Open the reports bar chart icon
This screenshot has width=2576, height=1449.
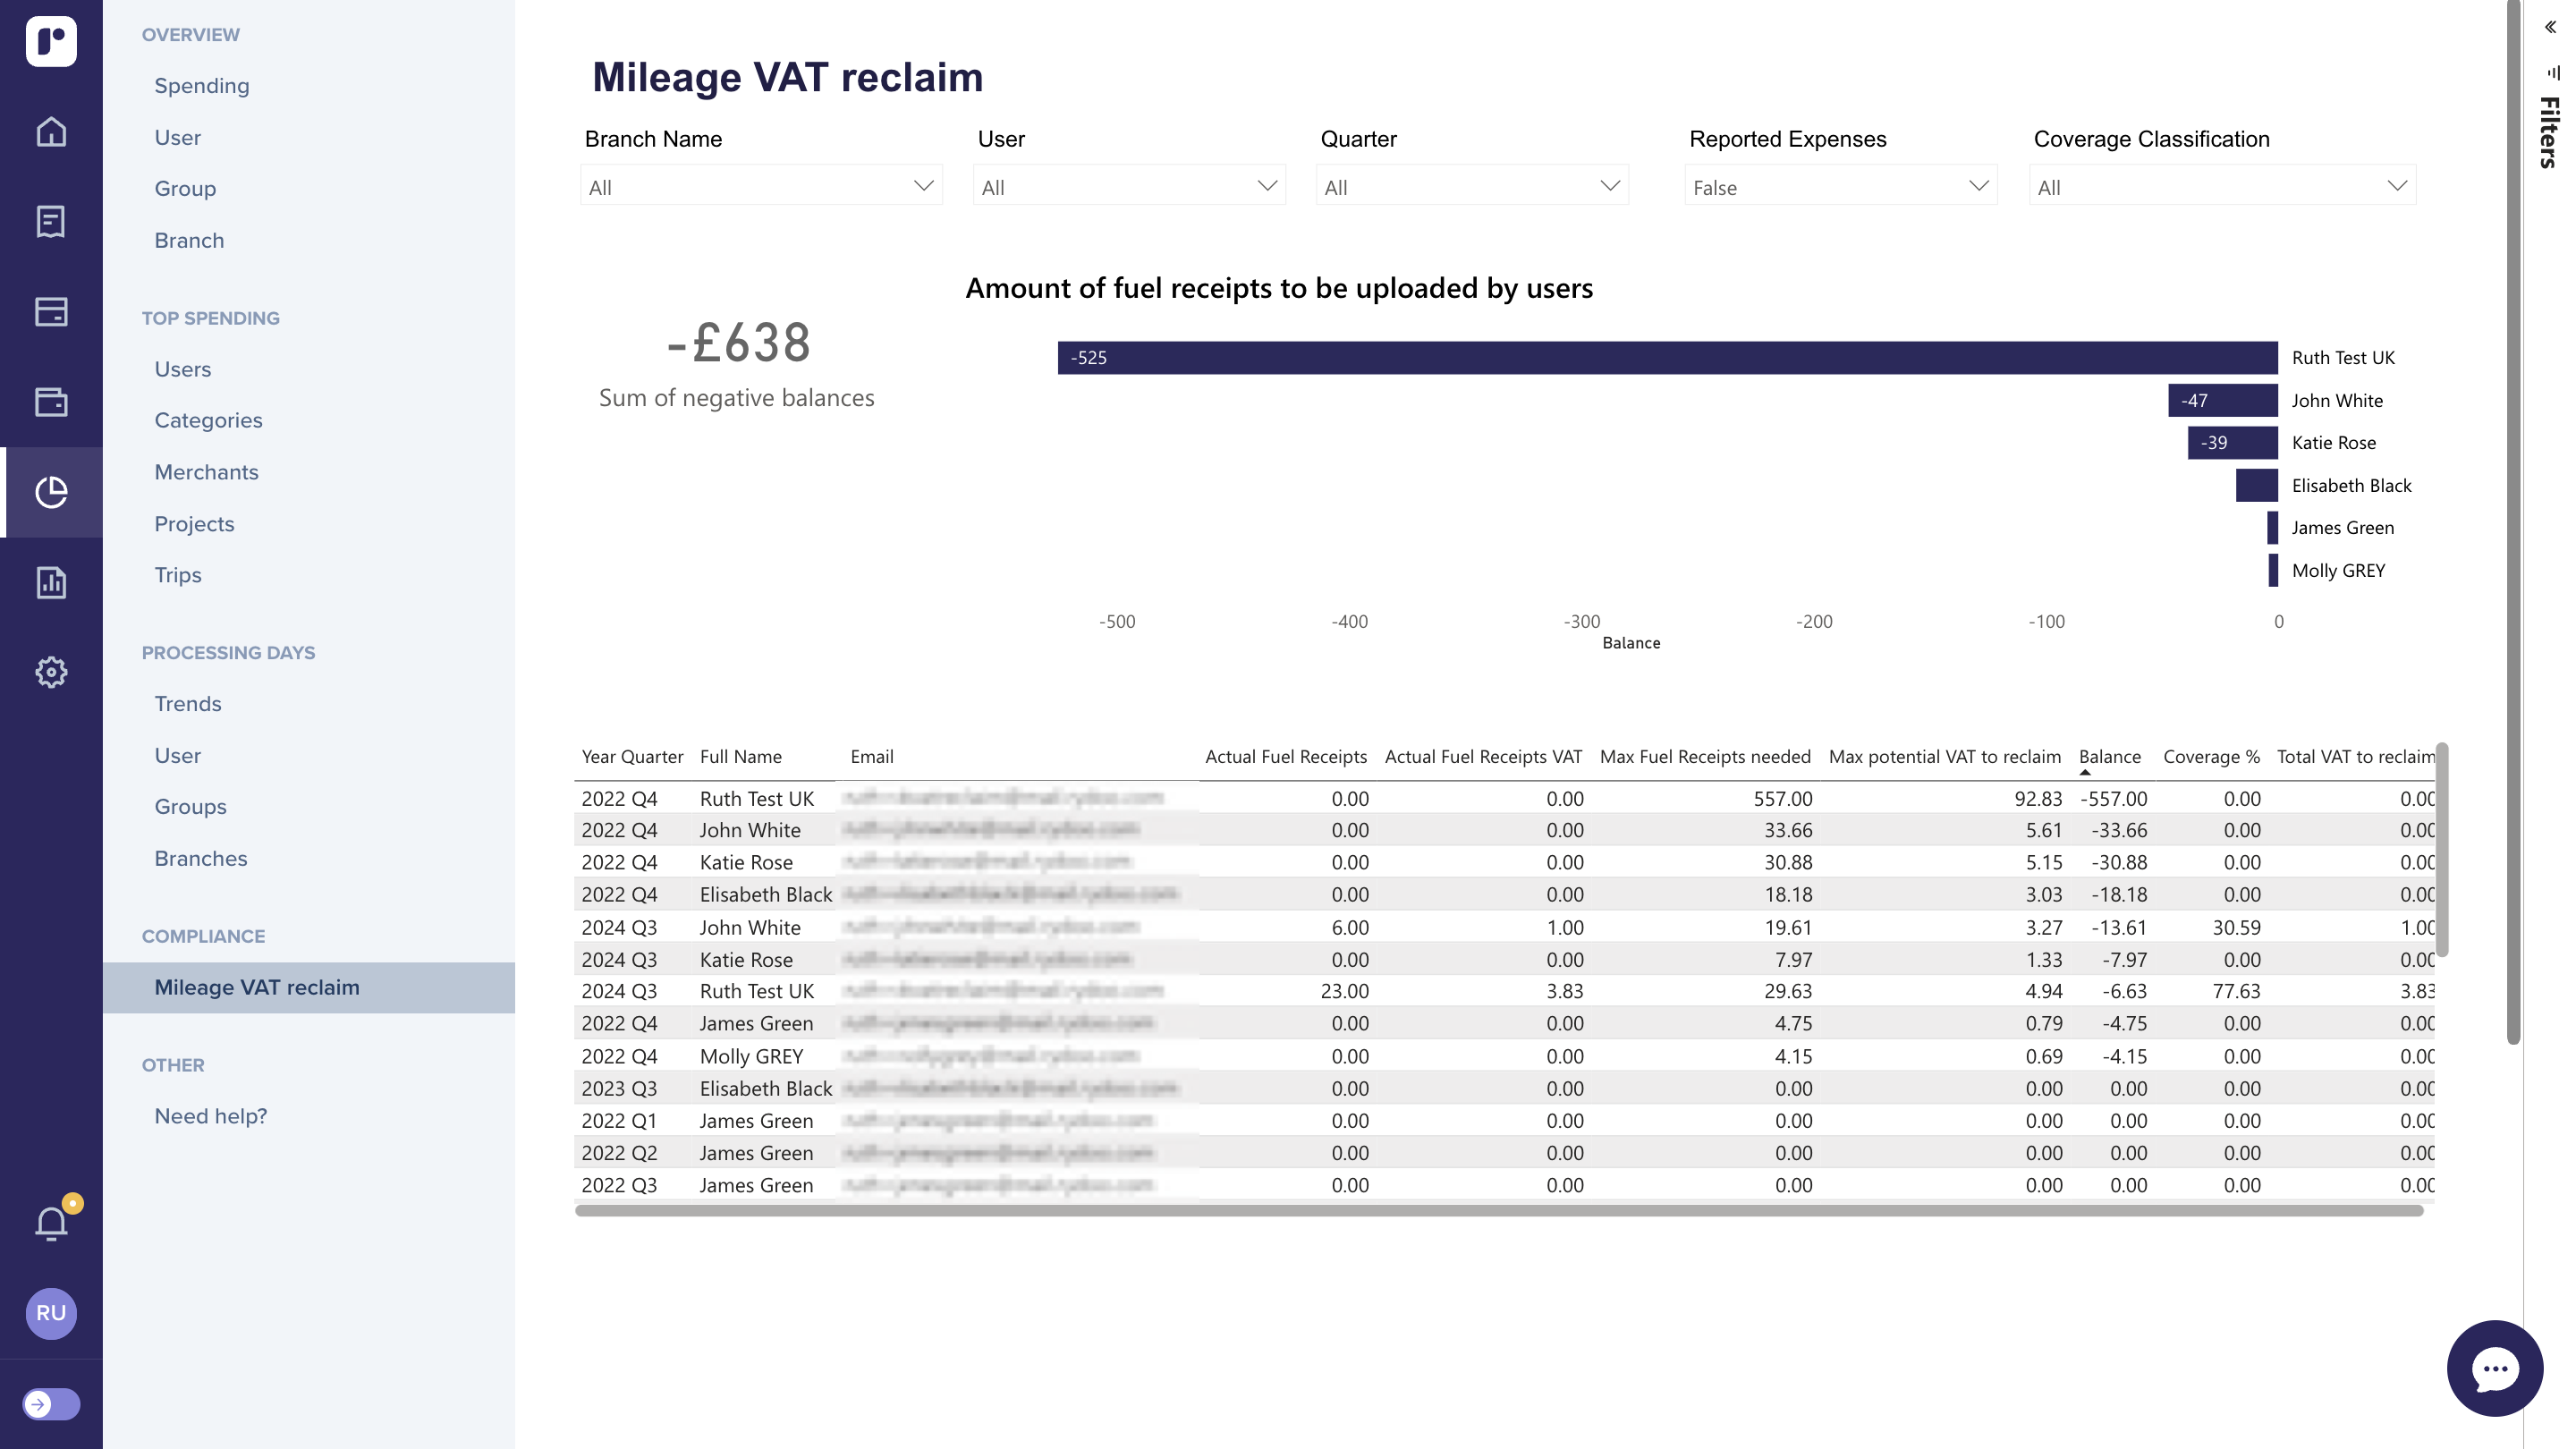tap(51, 582)
